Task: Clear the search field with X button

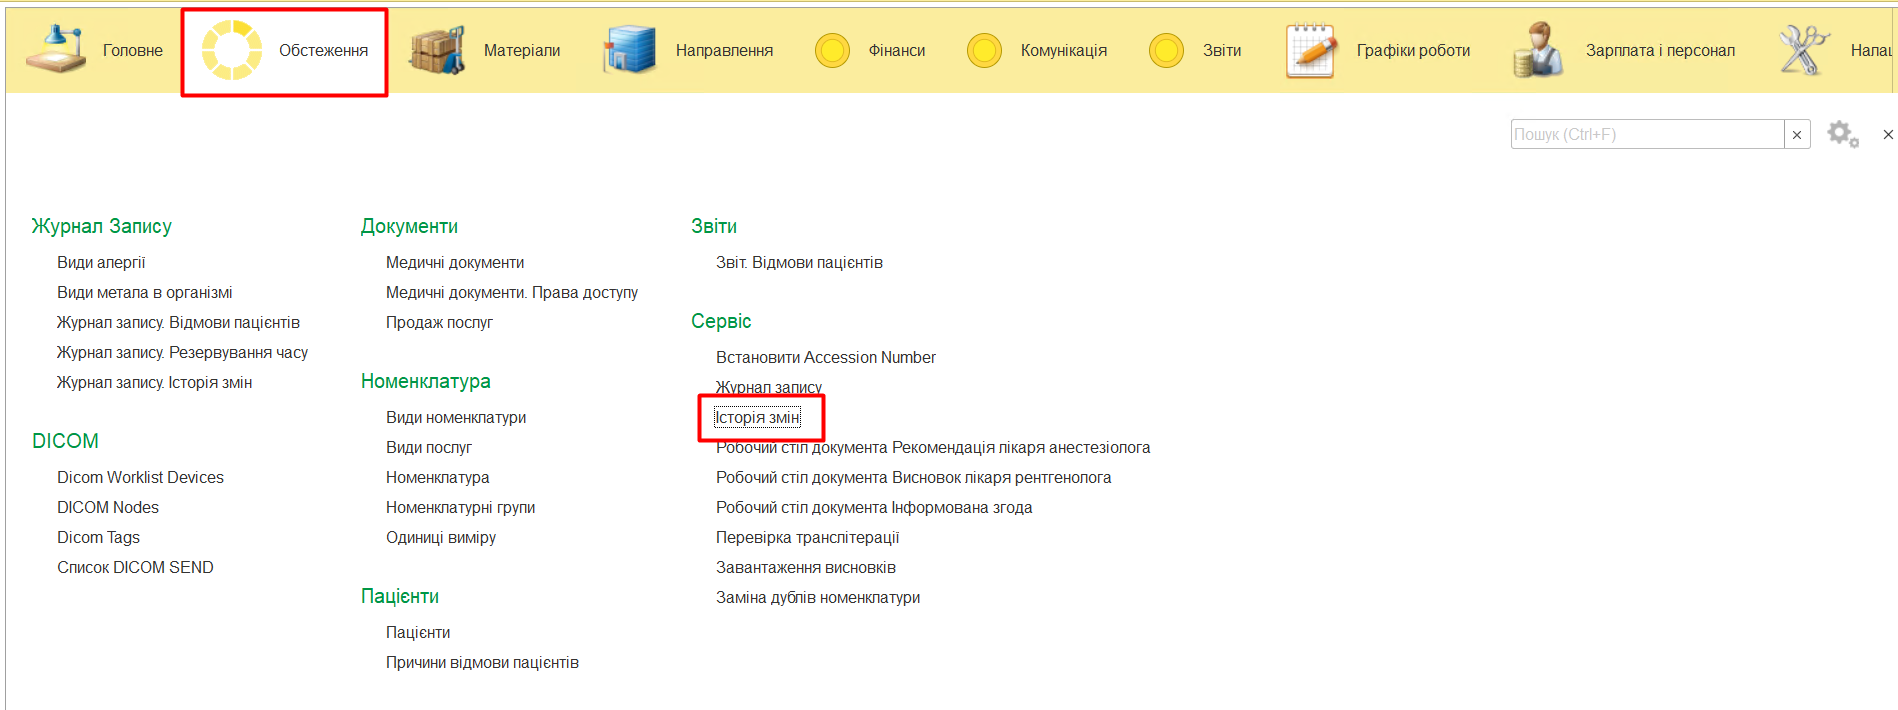Action: [1797, 135]
